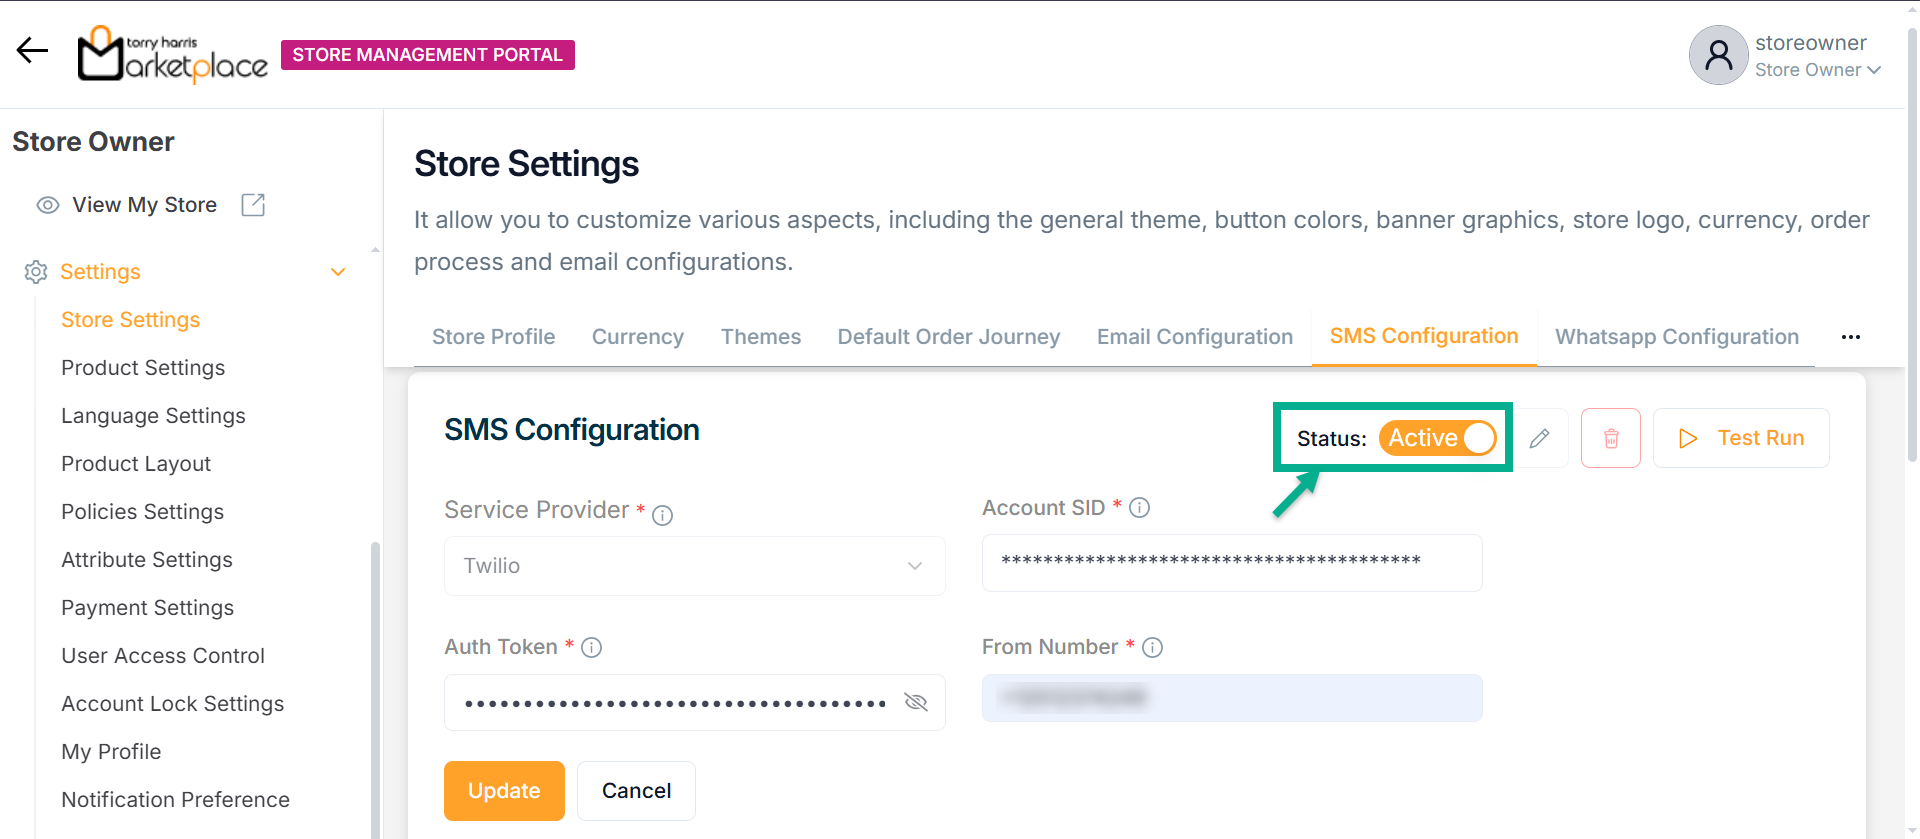Collapse the Settings sidebar section
1920x839 pixels.
[338, 272]
